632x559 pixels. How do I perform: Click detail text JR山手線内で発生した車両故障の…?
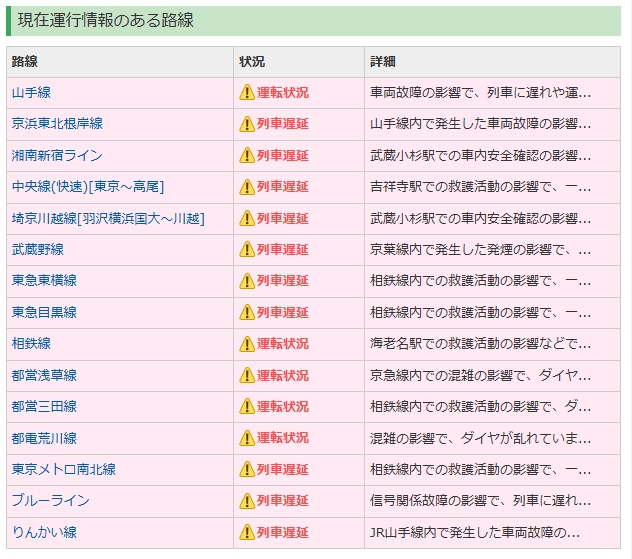point(475,533)
